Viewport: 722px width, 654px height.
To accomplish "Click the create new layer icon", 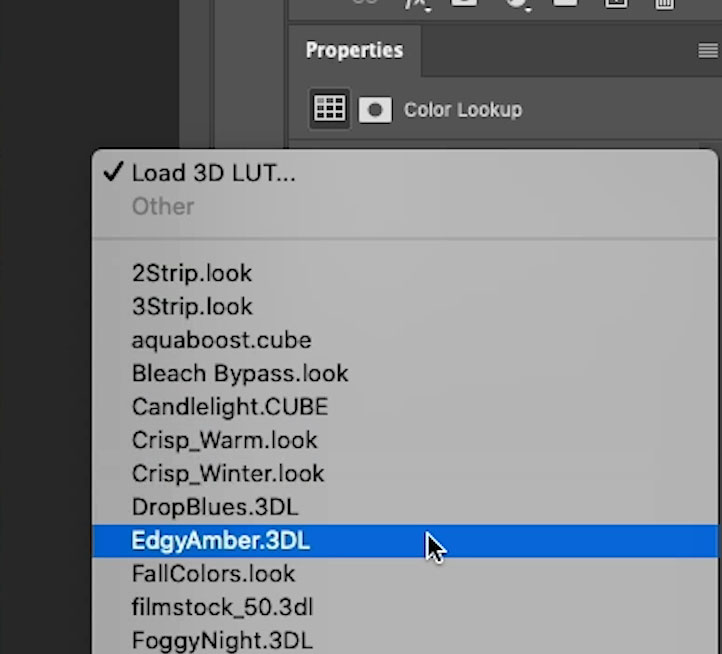I will pos(616,4).
